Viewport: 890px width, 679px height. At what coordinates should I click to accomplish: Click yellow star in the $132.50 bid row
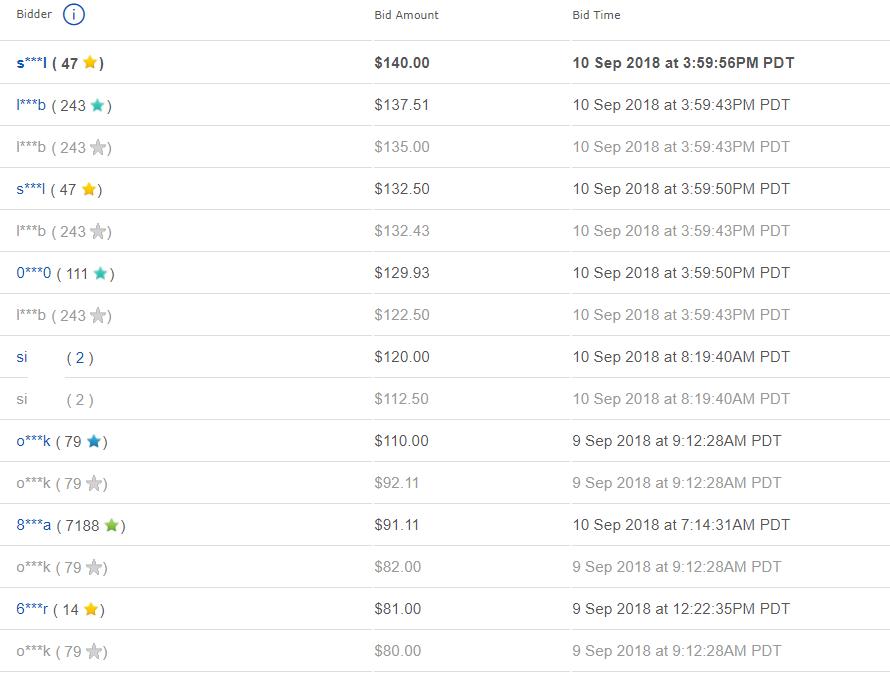88,189
